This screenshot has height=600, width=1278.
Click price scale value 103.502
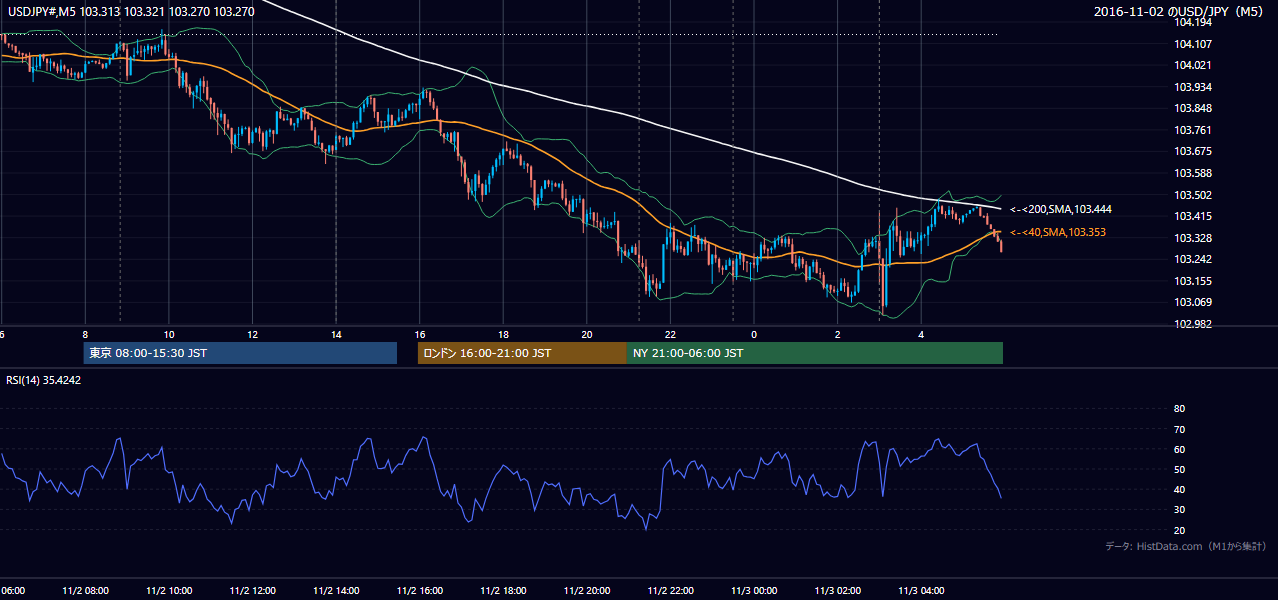pos(1193,195)
